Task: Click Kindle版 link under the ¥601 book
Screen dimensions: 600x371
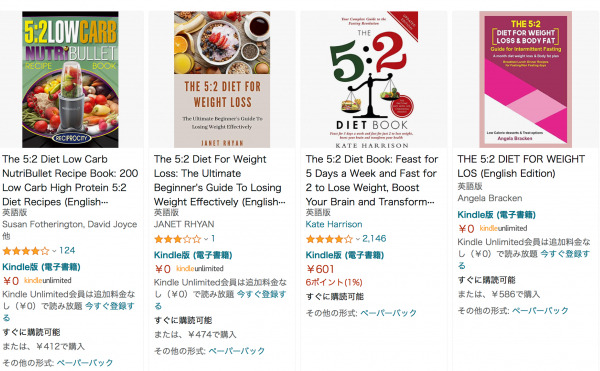Action: [344, 255]
